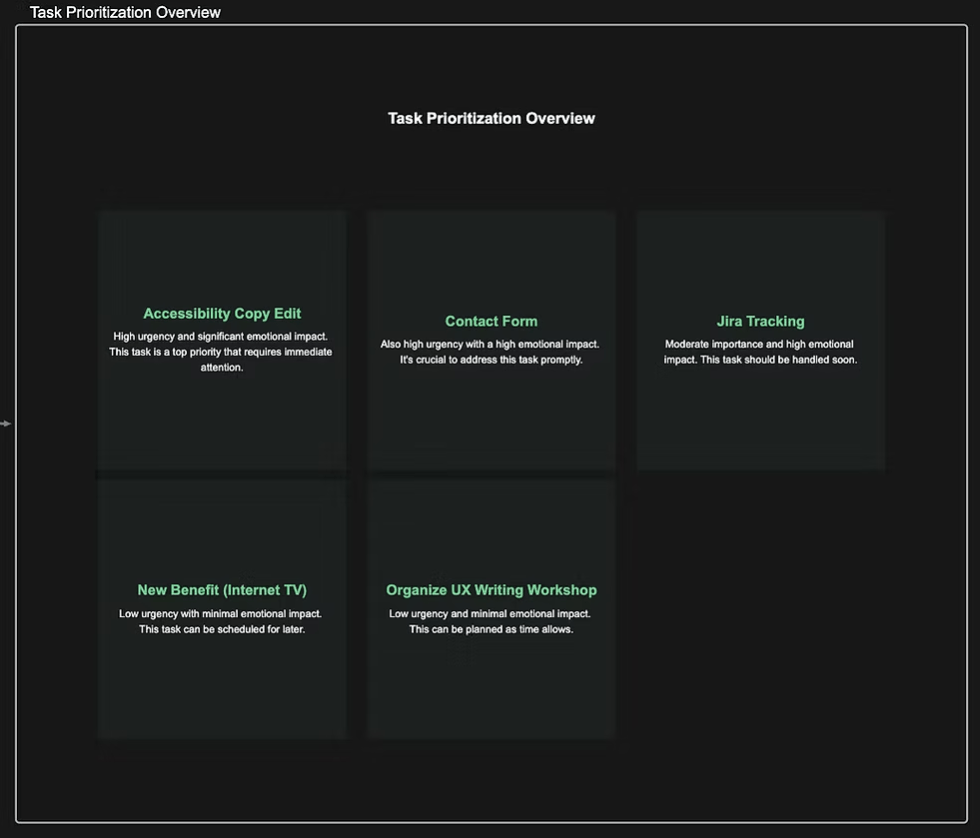Click the bold 'Task Prioritization Overview' heading inside the frame
Screen dimensions: 980x838
click(x=491, y=118)
